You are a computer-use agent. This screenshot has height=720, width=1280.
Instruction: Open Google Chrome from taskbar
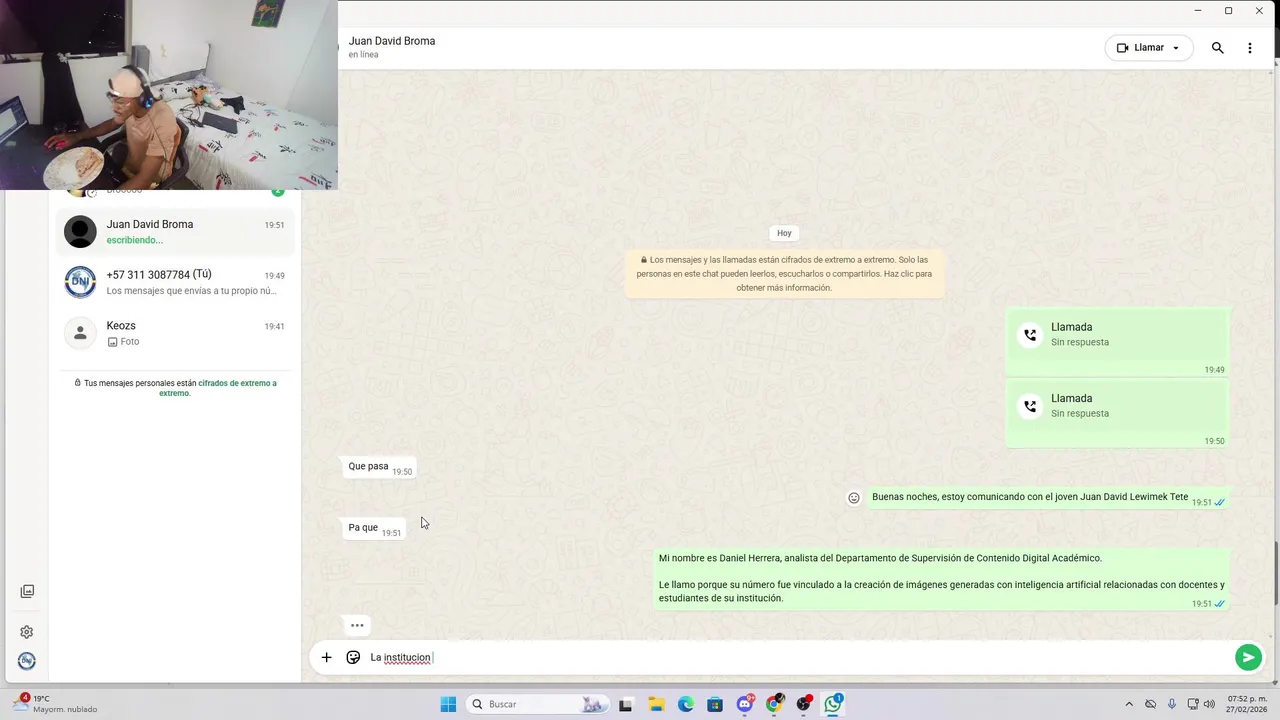click(774, 704)
